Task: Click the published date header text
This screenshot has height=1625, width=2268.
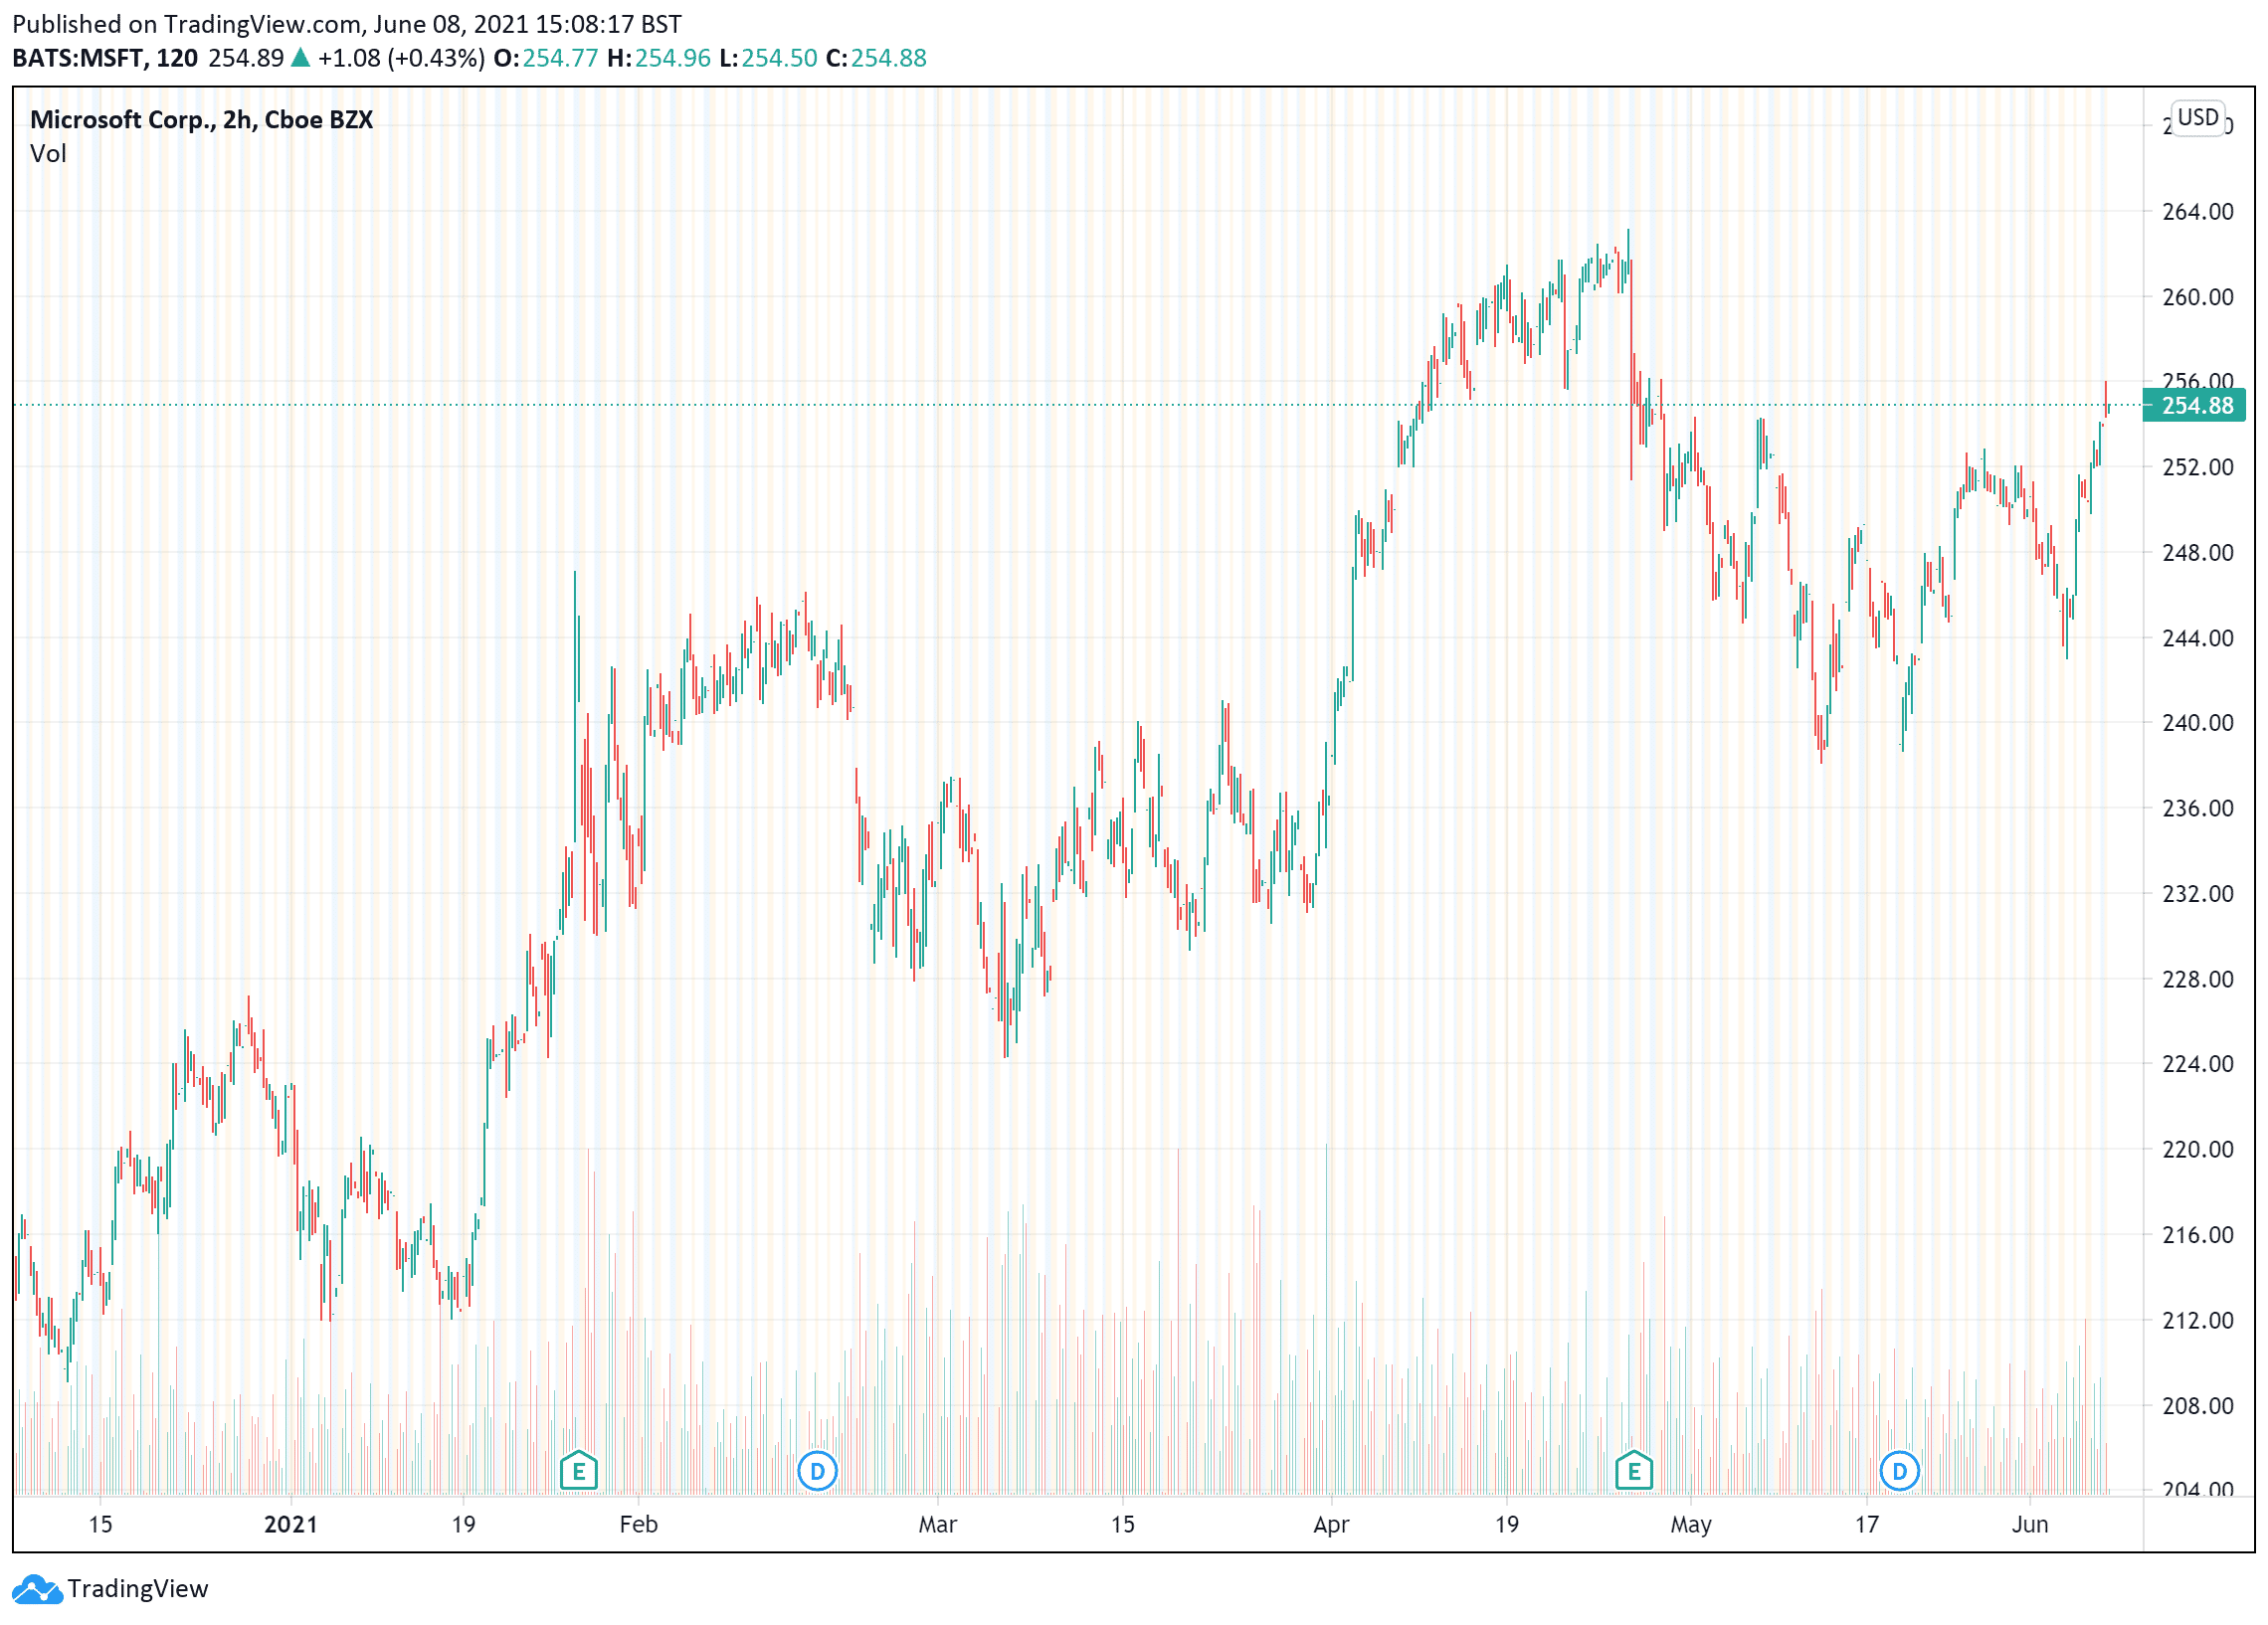Action: 346,24
